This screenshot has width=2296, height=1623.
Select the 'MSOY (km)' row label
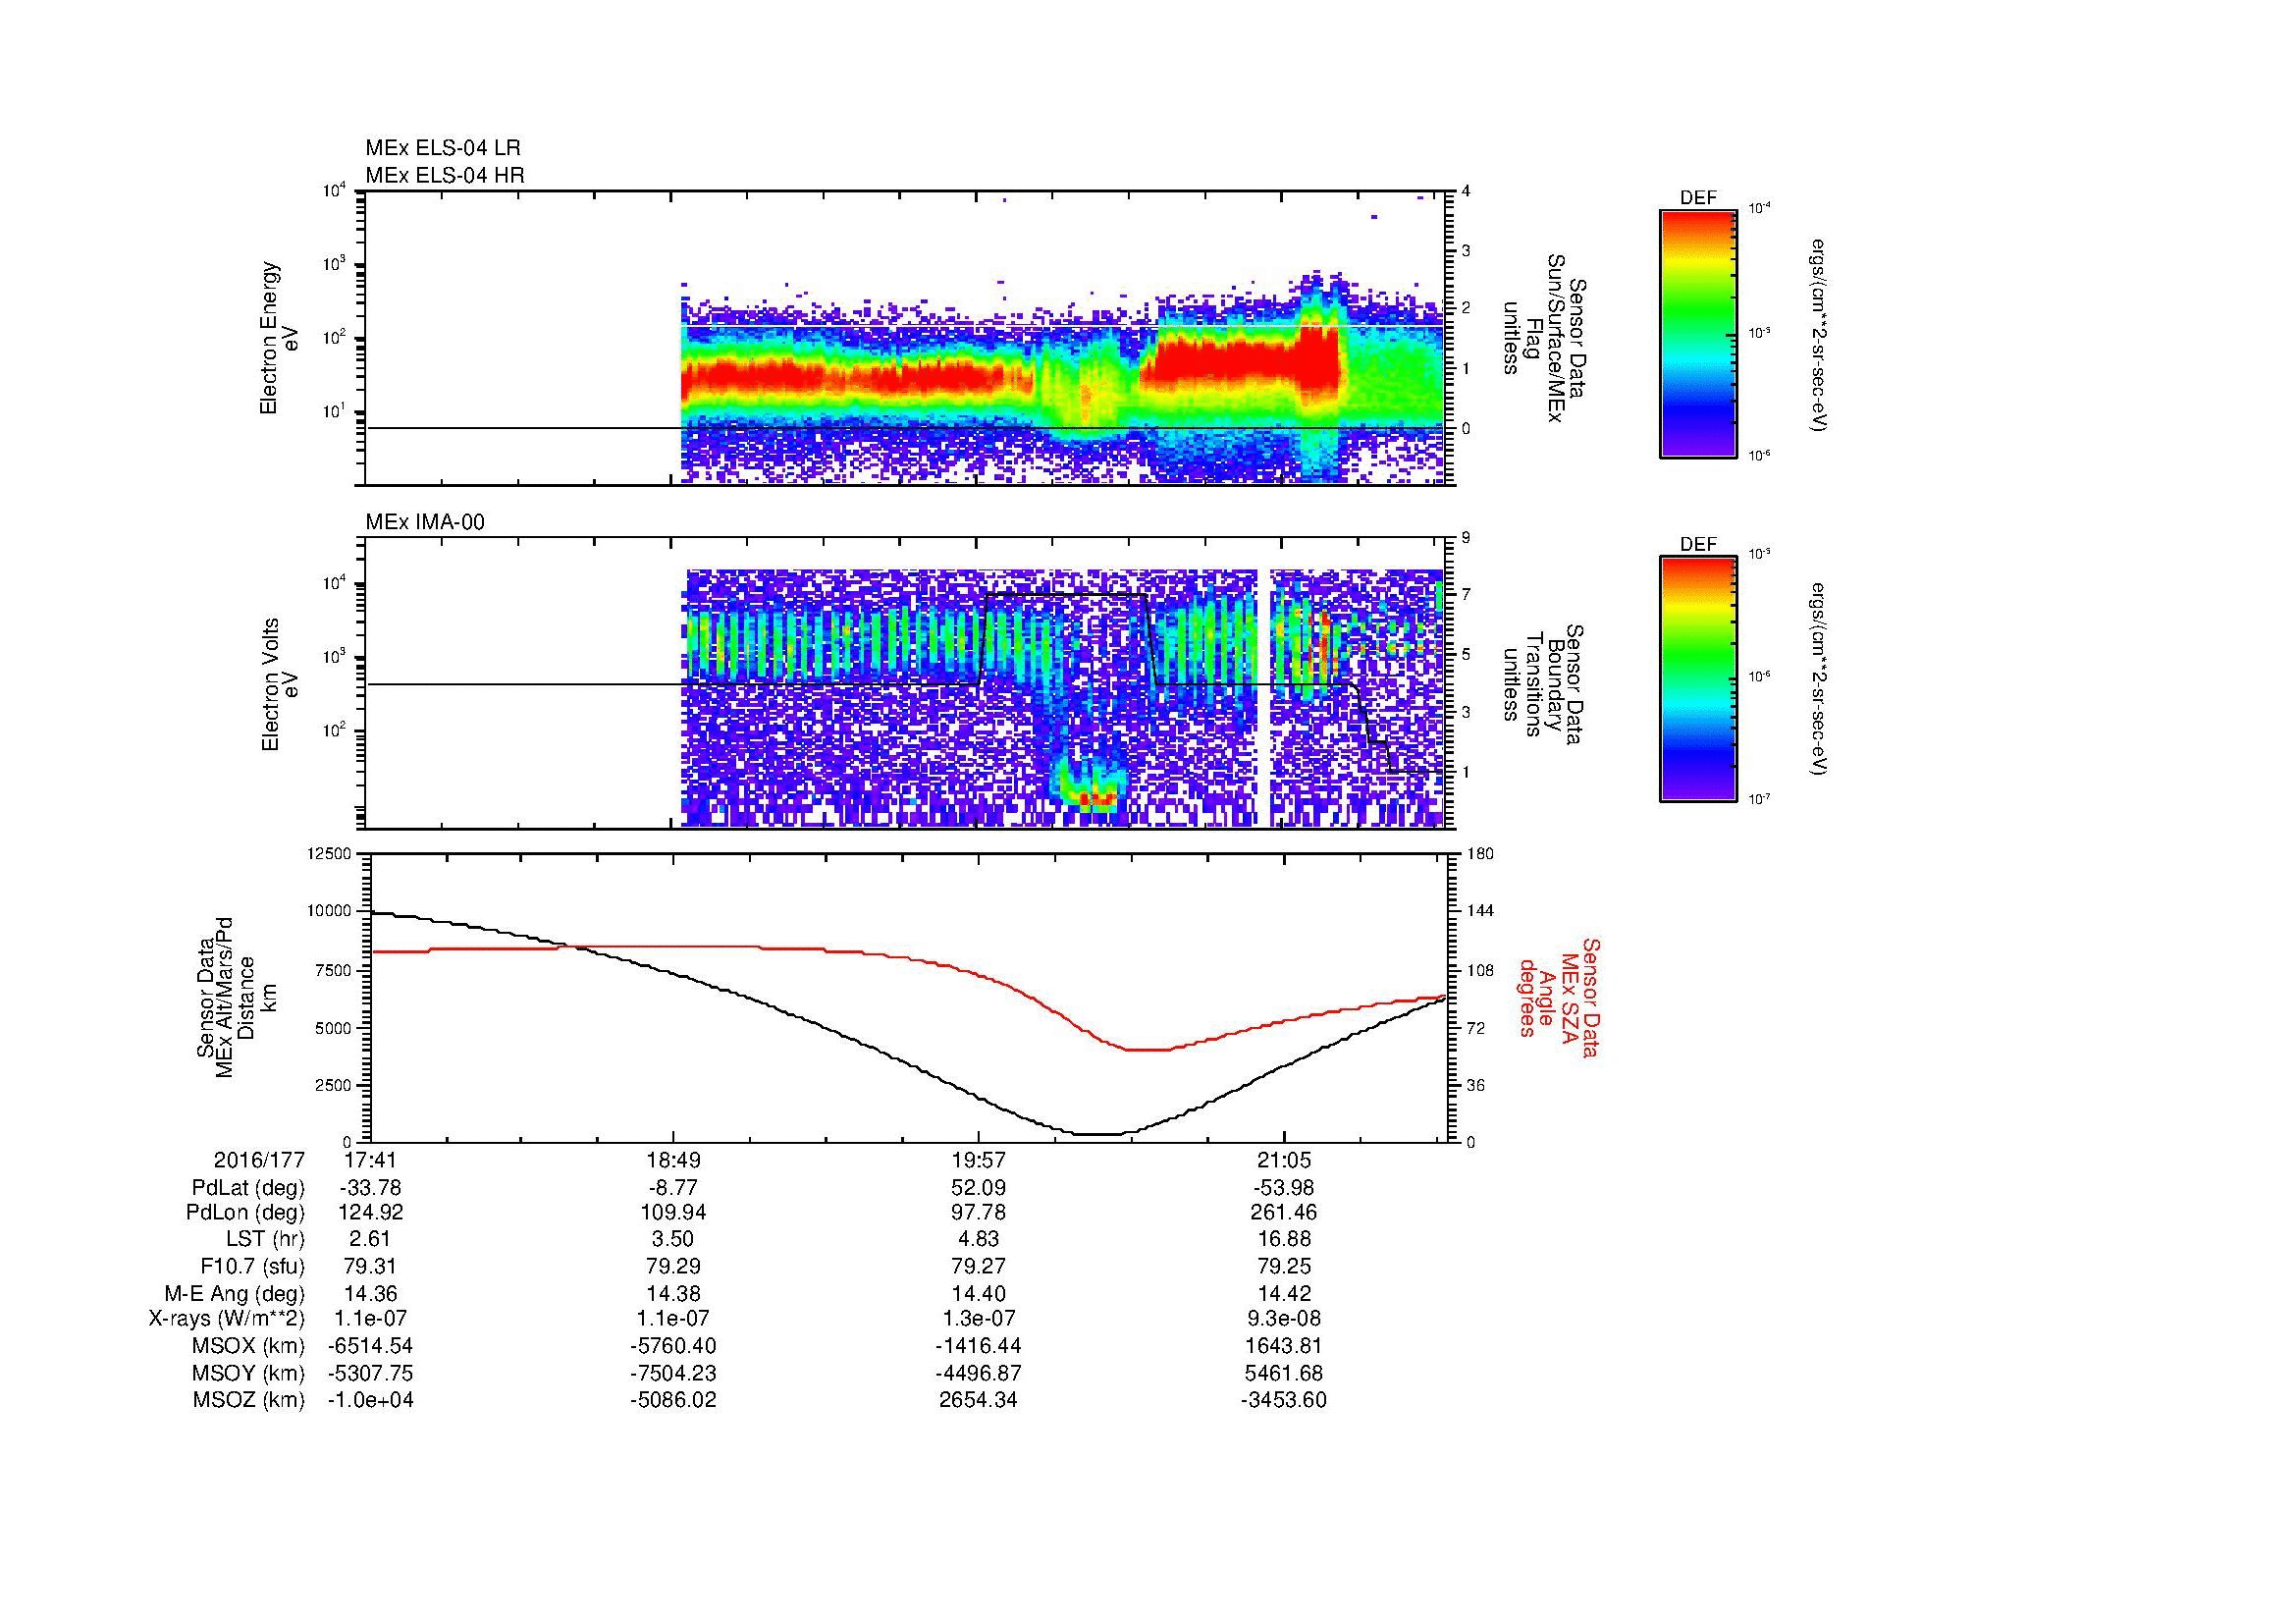point(249,1374)
